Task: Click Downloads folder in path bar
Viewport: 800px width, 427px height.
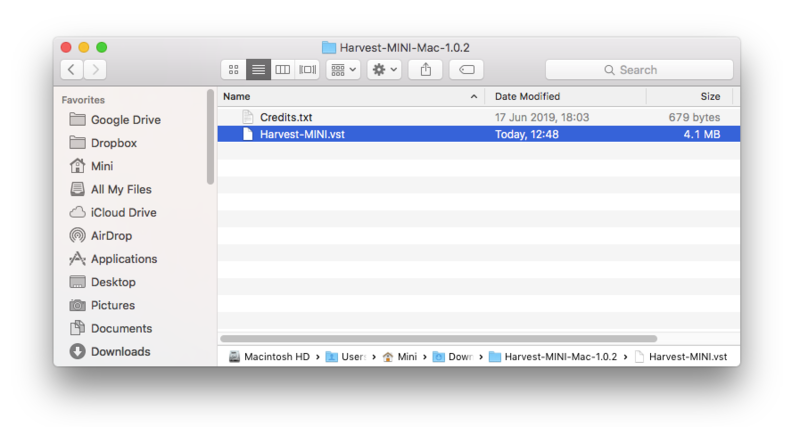Action: [453, 357]
